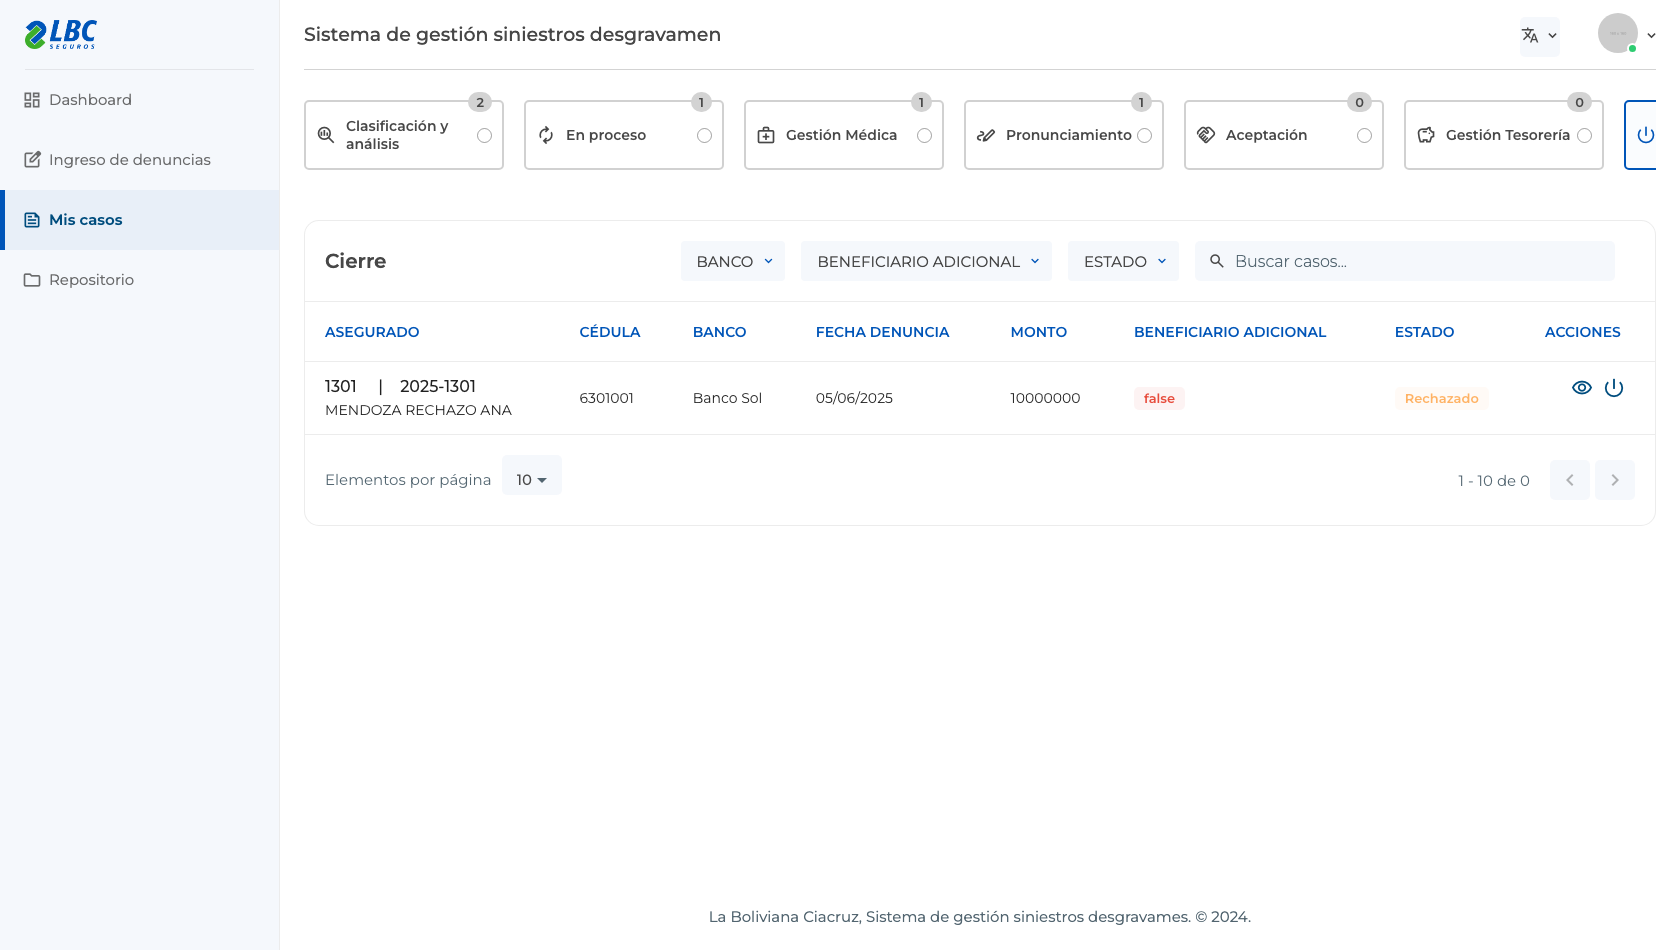The width and height of the screenshot is (1680, 950).
Task: Go to next page of results
Action: [1615, 480]
